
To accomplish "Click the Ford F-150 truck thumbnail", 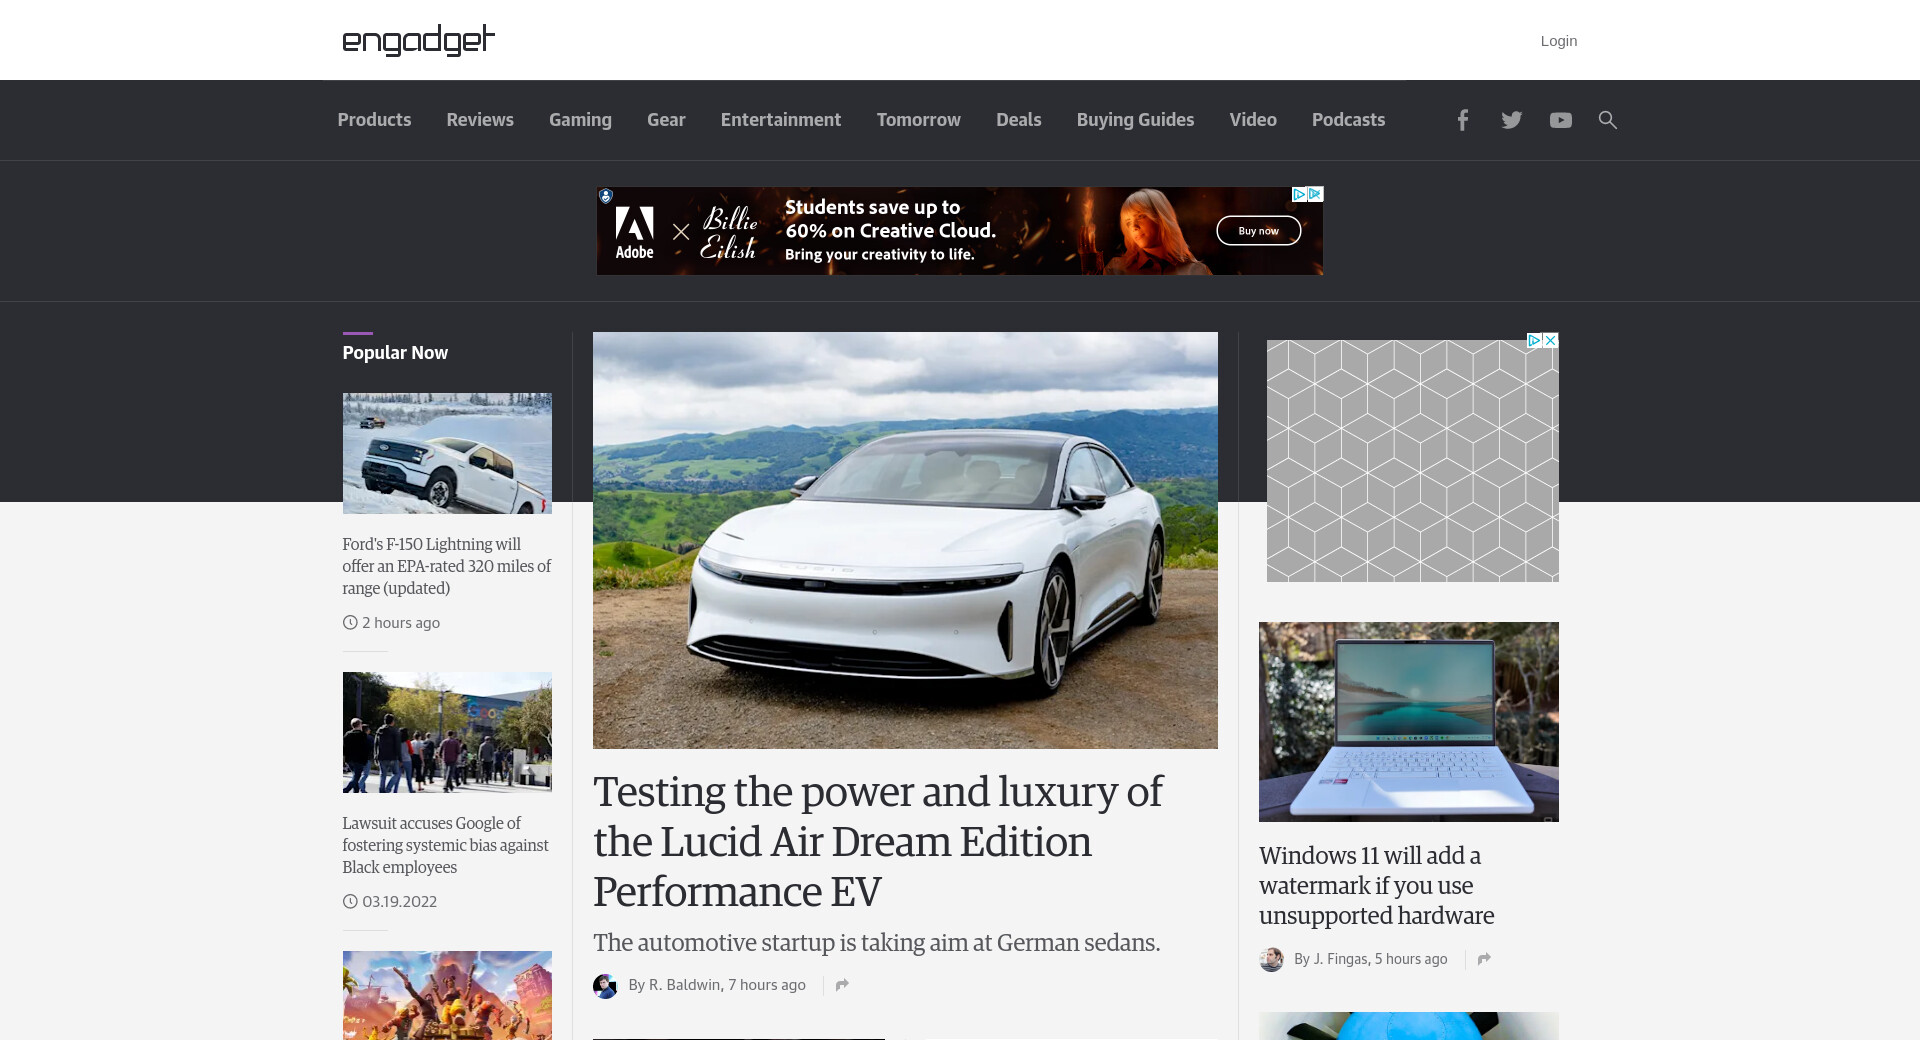I will point(447,453).
